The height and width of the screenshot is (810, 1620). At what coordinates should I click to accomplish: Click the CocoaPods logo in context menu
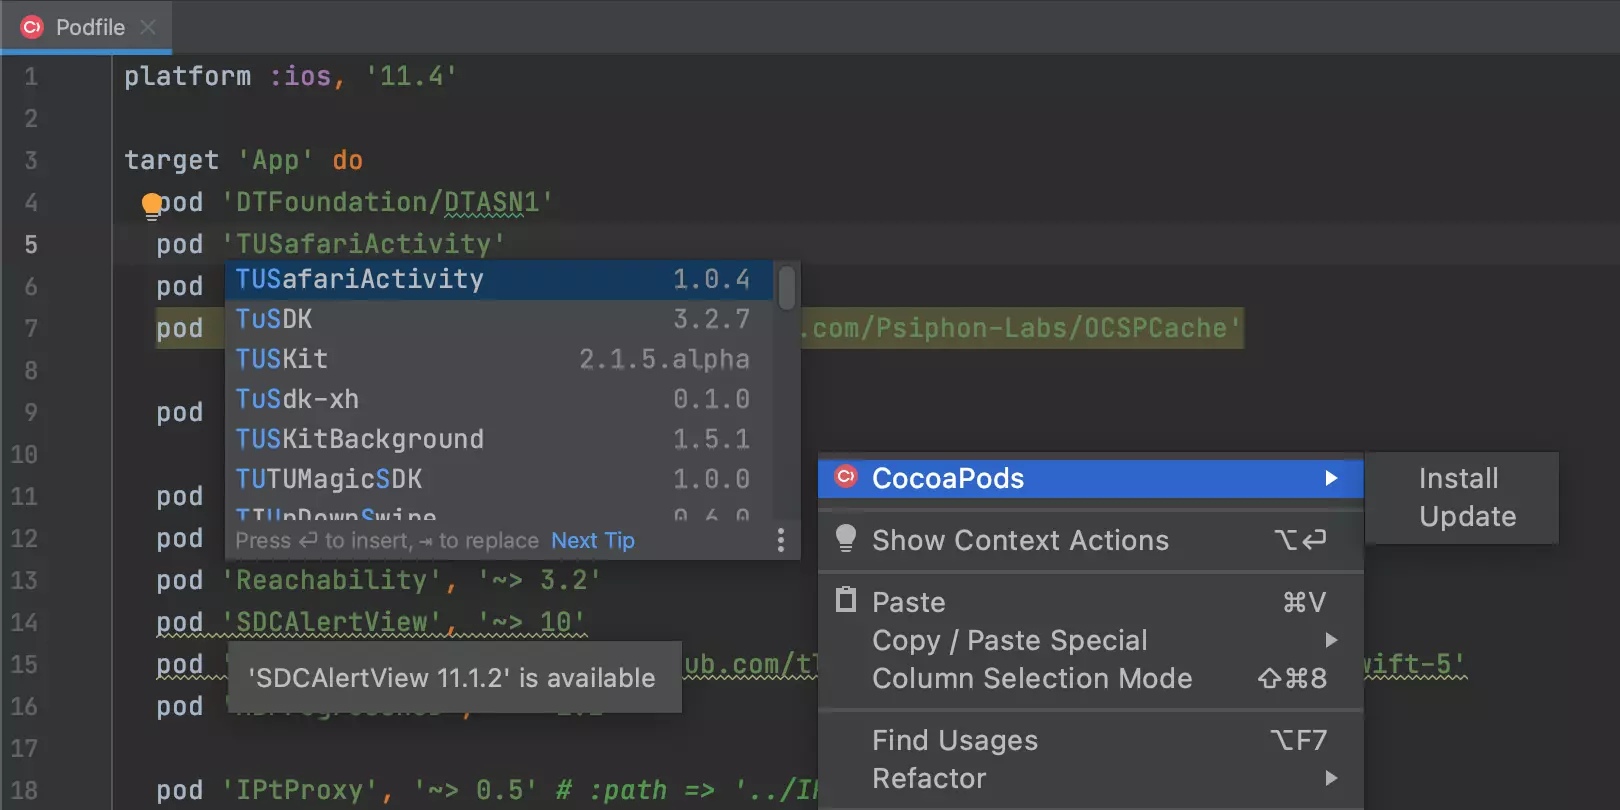click(846, 477)
